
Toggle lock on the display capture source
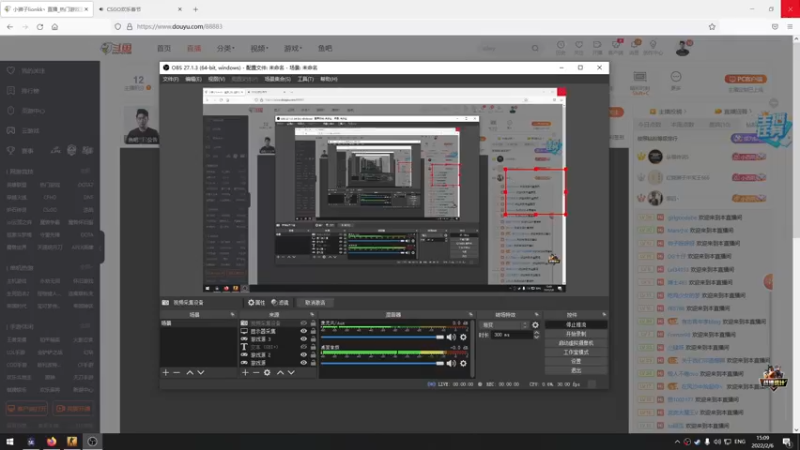[x=313, y=331]
